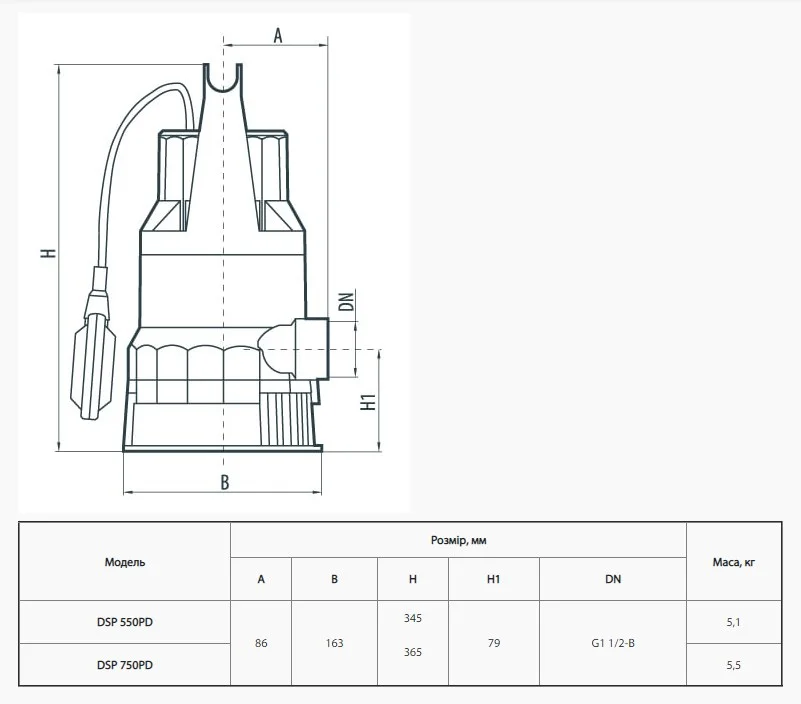Select the Маса, кг header cell
This screenshot has width=801, height=704.
pos(734,561)
